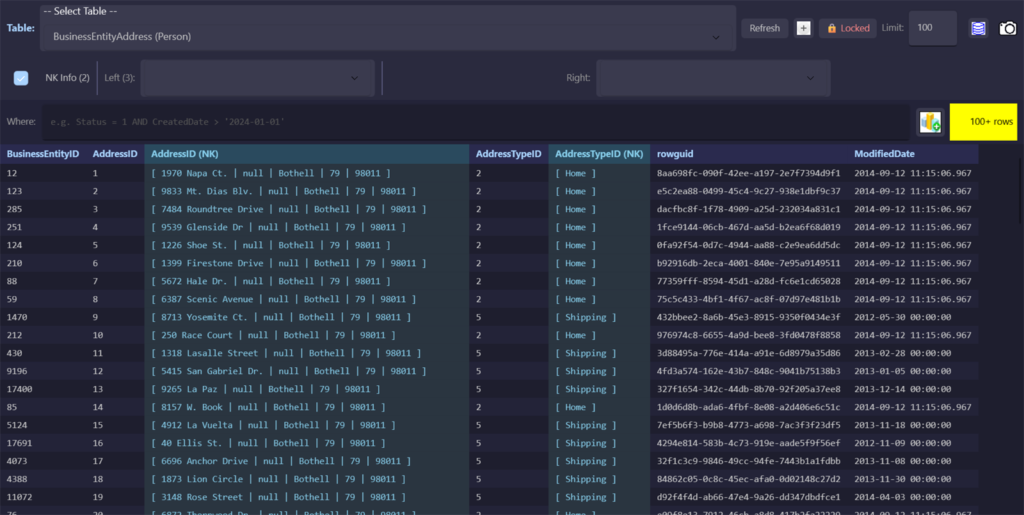This screenshot has height=515, width=1024.
Task: Open the Left (3) dropdown
Action: coord(257,78)
